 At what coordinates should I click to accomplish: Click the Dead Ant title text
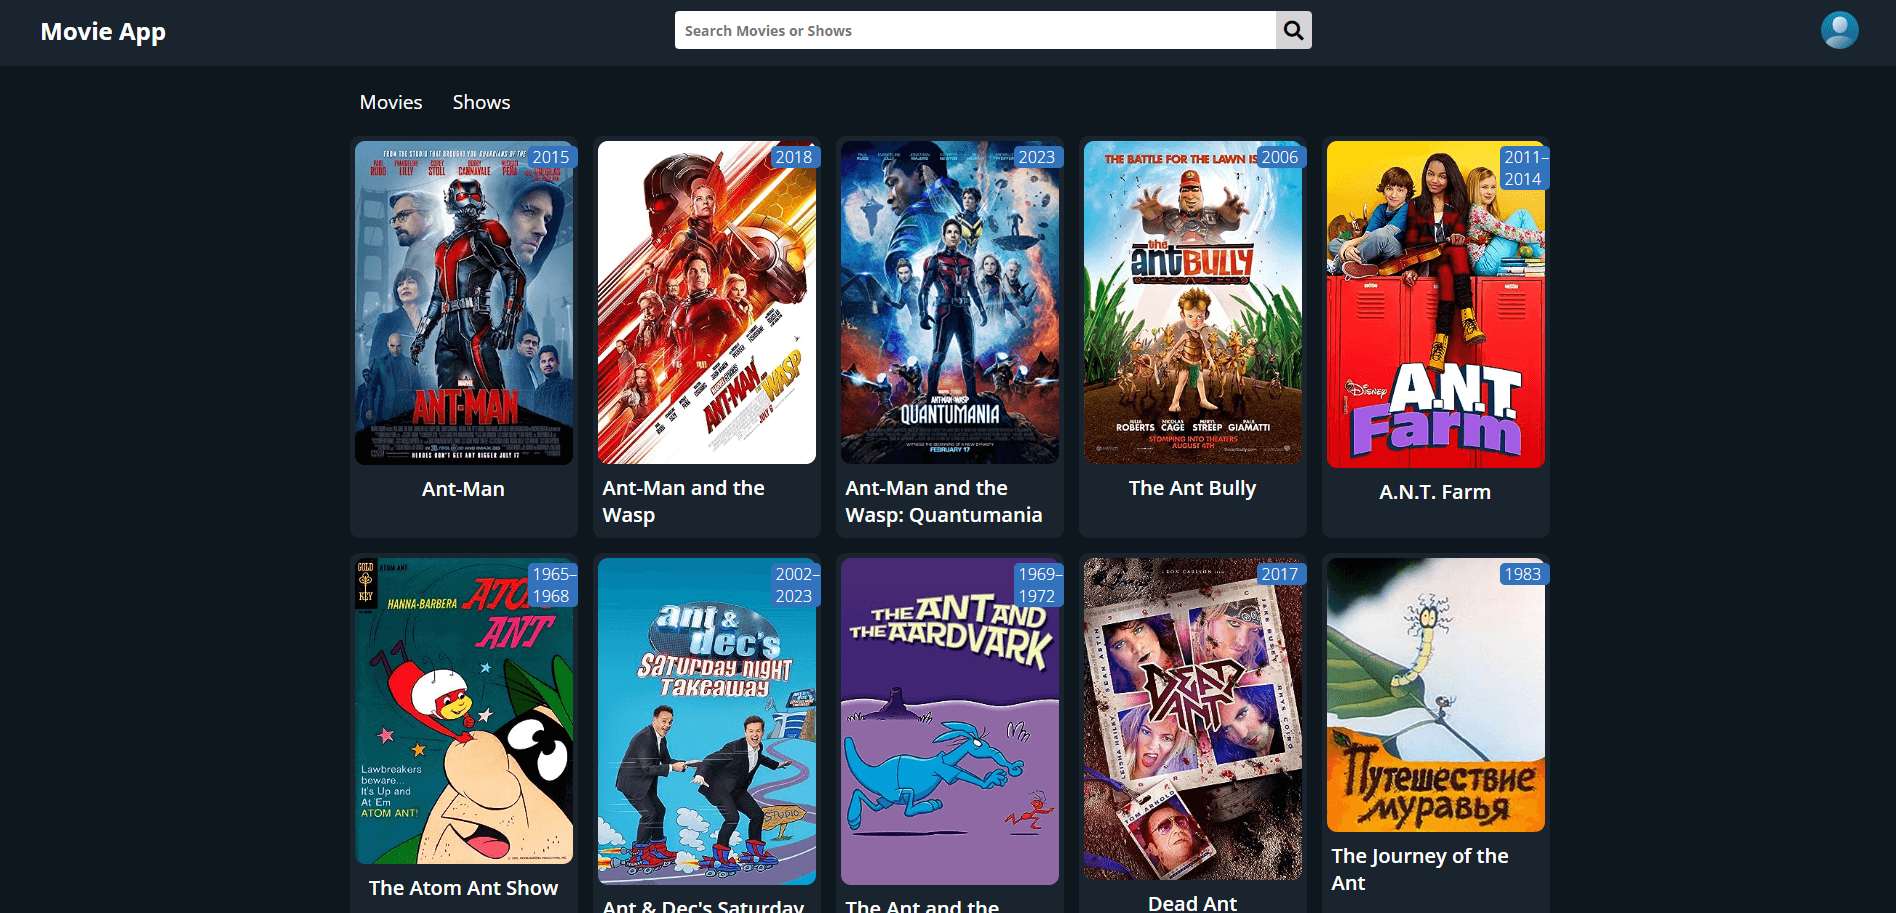(x=1192, y=903)
